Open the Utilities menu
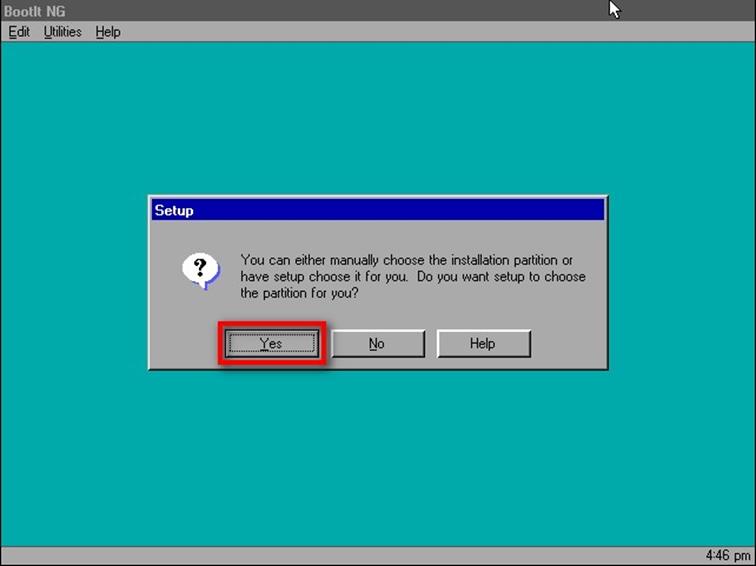Image resolution: width=756 pixels, height=566 pixels. (x=62, y=32)
